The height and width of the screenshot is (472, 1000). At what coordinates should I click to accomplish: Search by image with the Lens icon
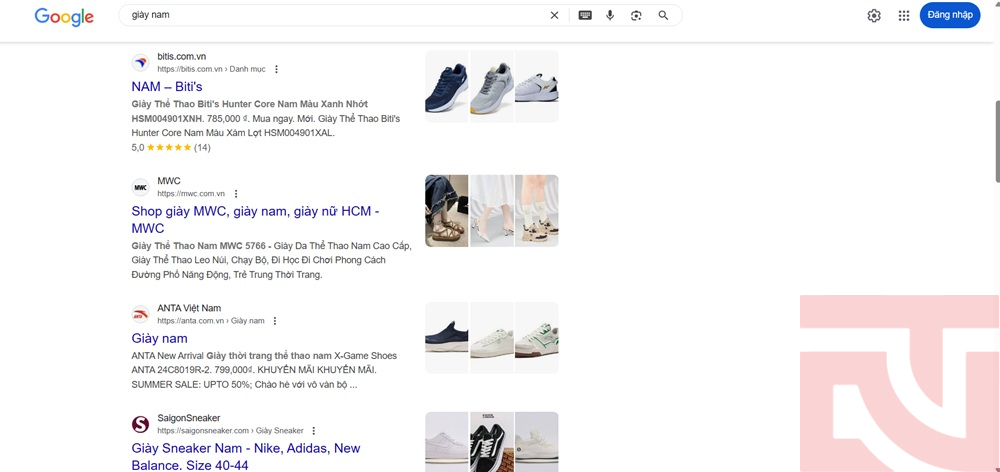636,15
